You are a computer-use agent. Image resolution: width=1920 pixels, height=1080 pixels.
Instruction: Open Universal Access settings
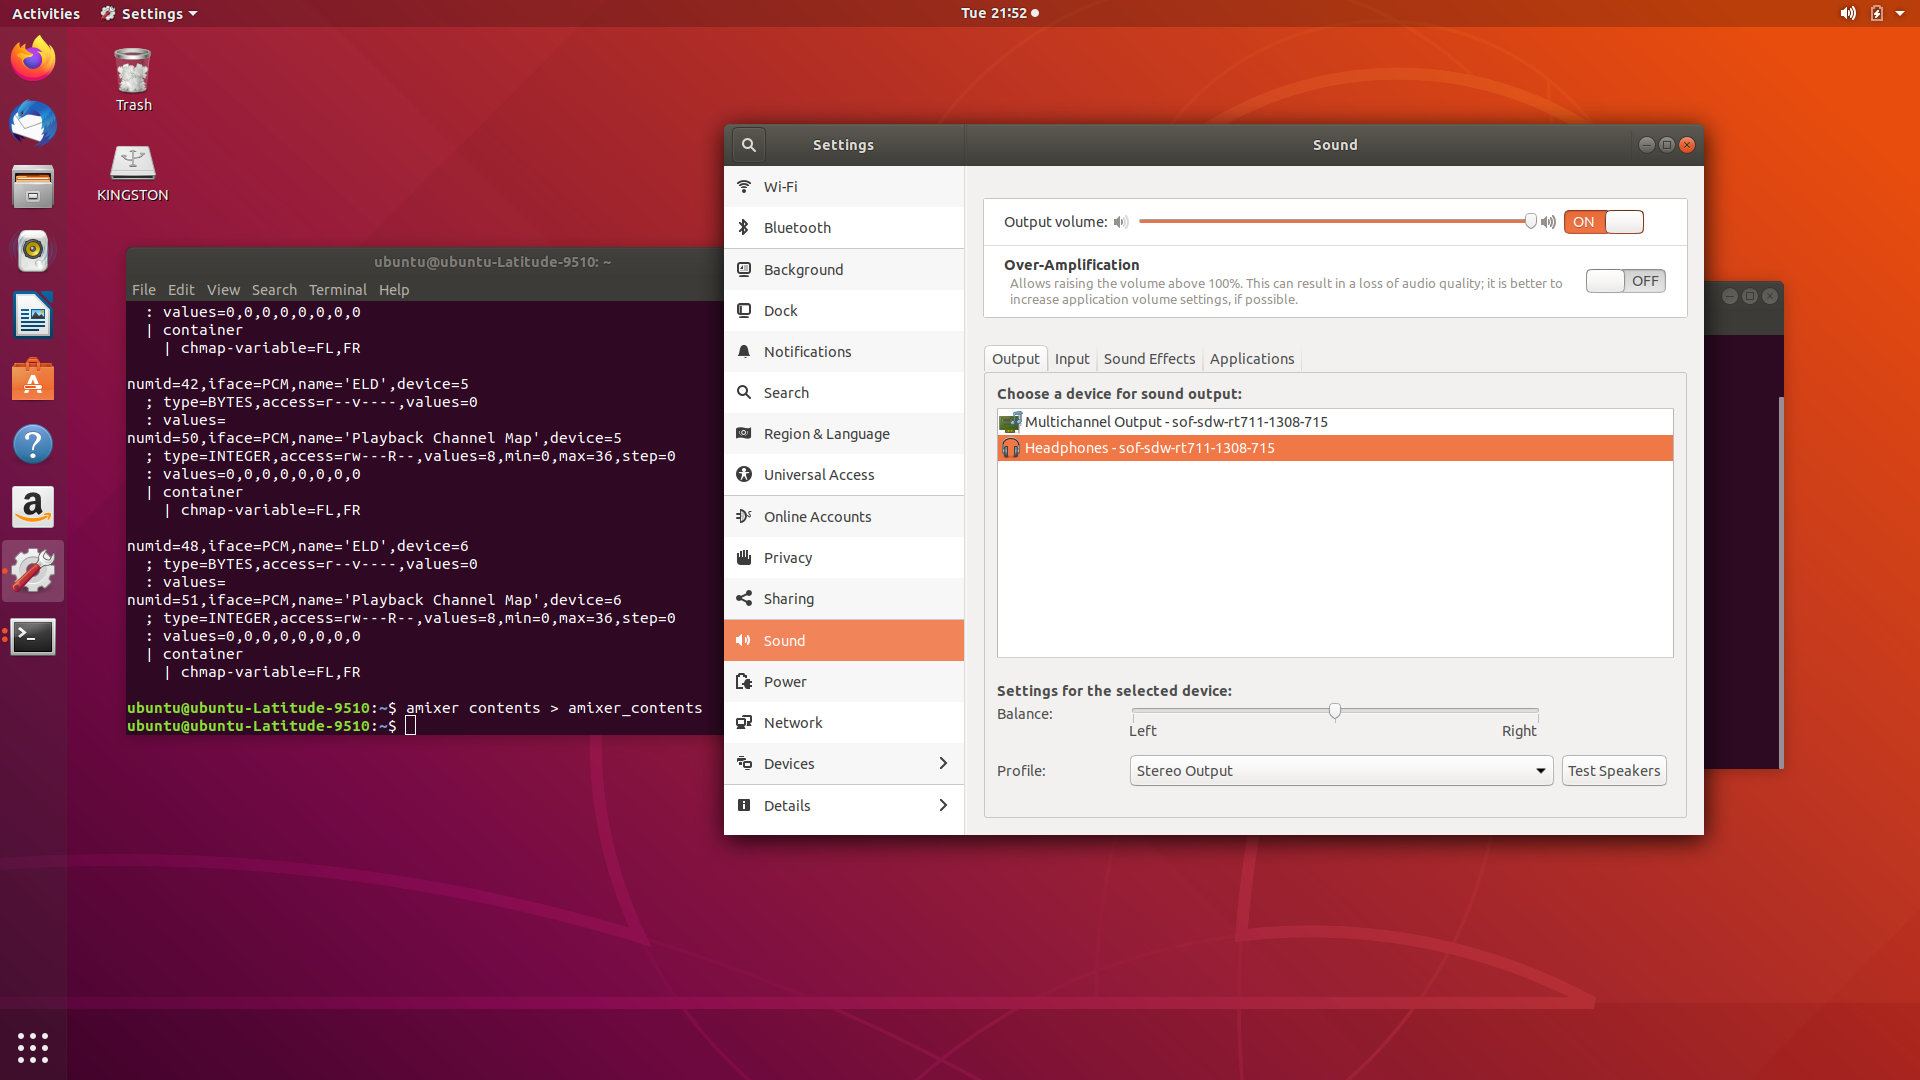tap(844, 475)
